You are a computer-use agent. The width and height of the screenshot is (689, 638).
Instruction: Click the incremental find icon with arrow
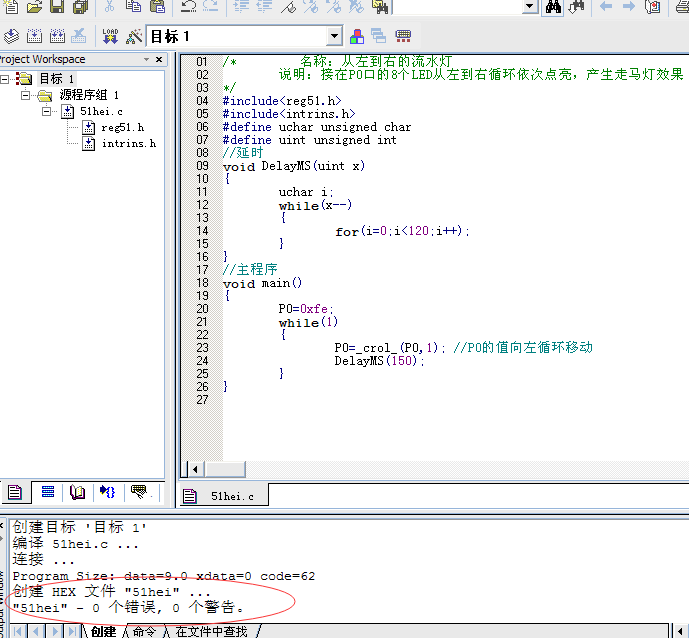576,7
